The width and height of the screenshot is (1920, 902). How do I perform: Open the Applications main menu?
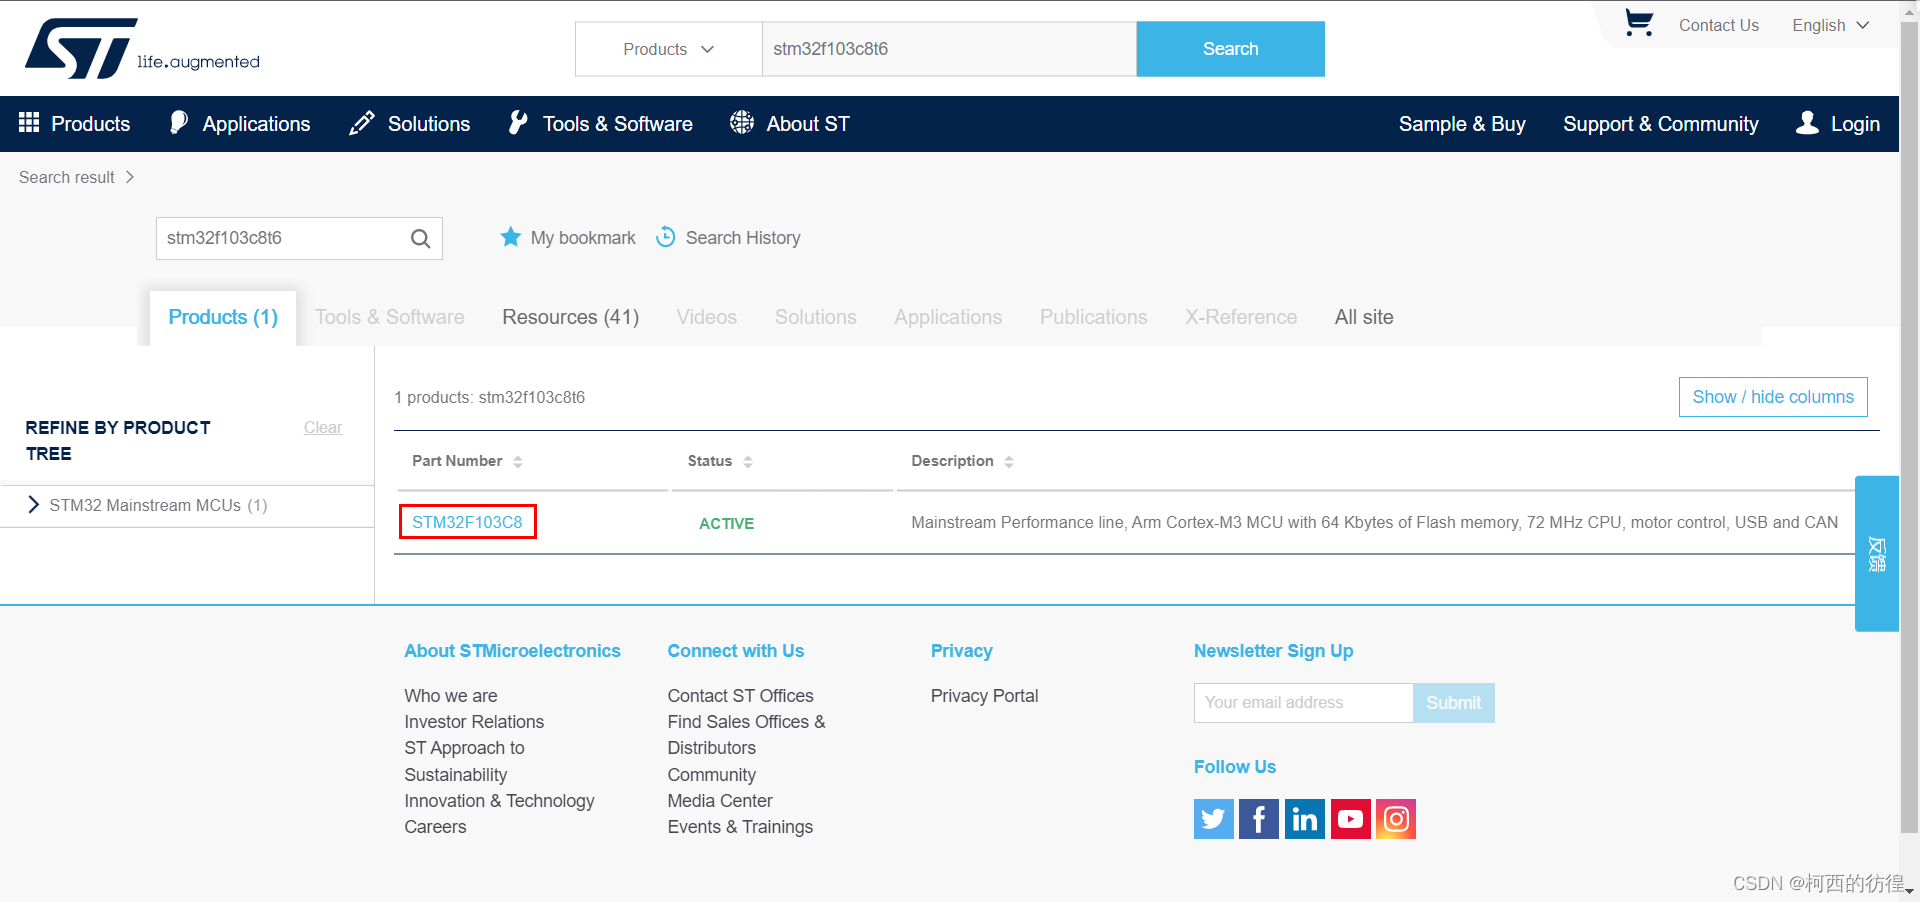click(x=240, y=124)
